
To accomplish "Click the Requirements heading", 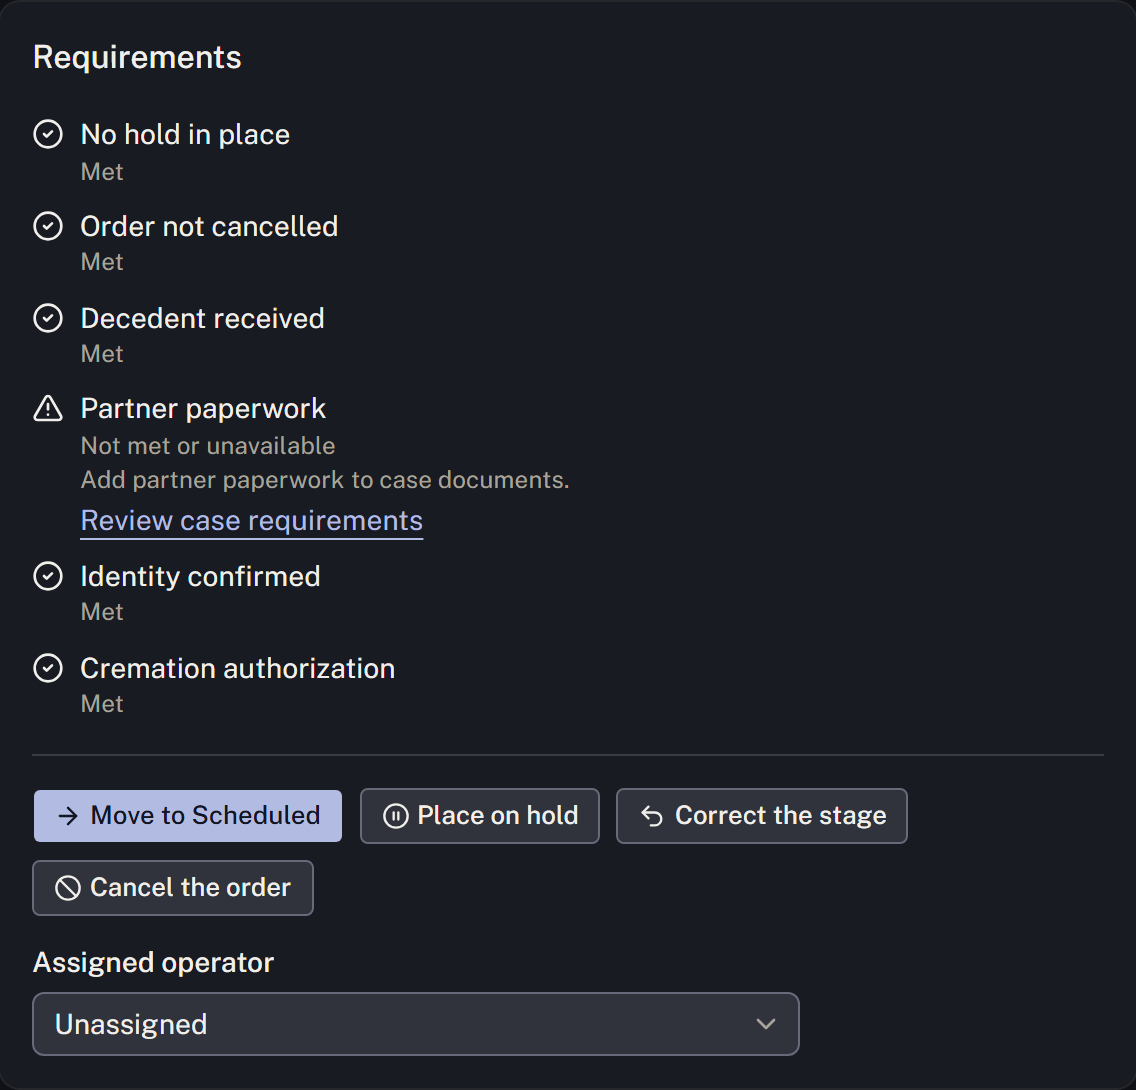I will click(x=137, y=57).
